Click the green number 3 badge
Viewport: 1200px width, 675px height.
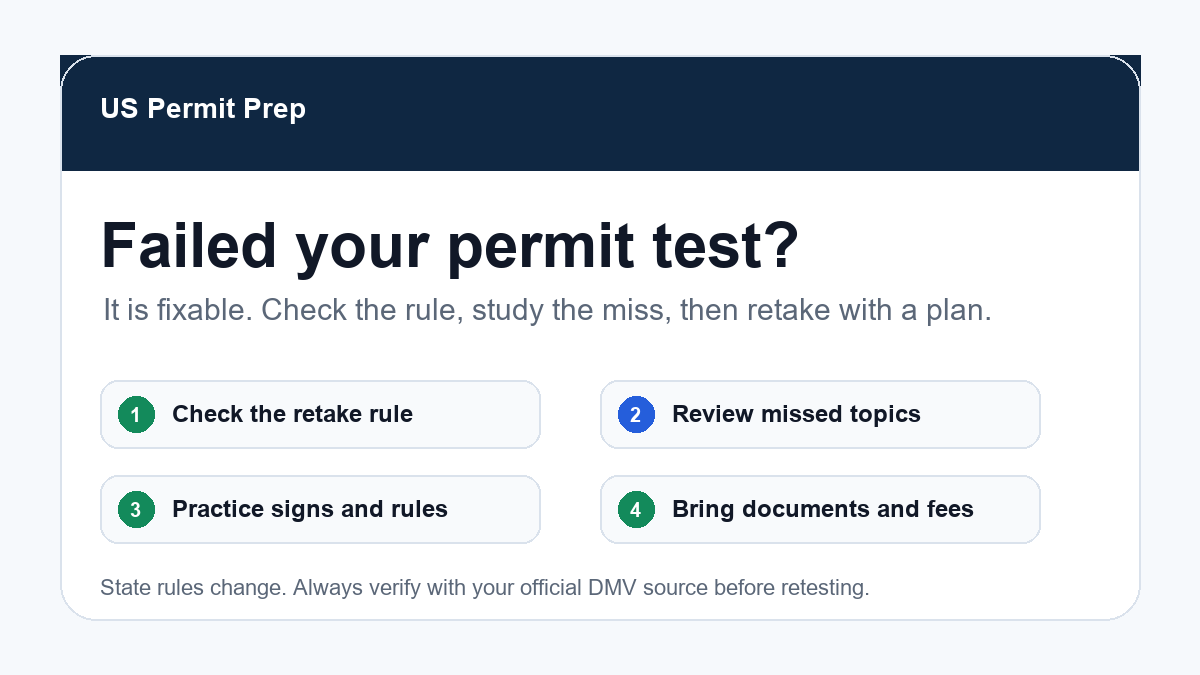pos(136,510)
